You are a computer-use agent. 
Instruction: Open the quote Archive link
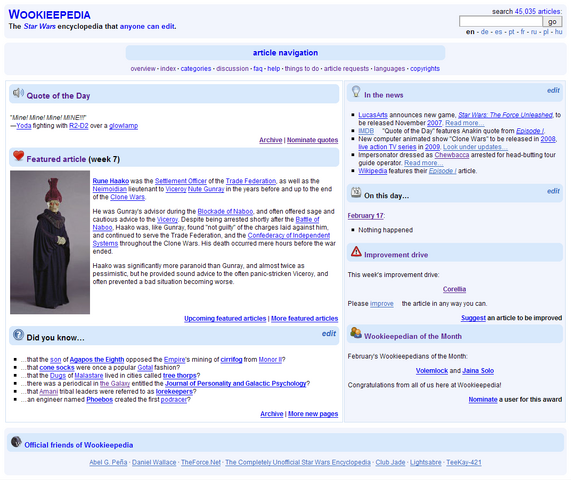point(271,140)
